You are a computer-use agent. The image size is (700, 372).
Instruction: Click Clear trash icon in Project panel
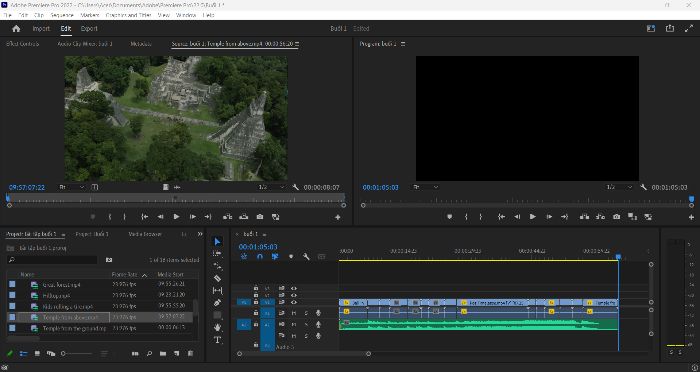(191, 353)
